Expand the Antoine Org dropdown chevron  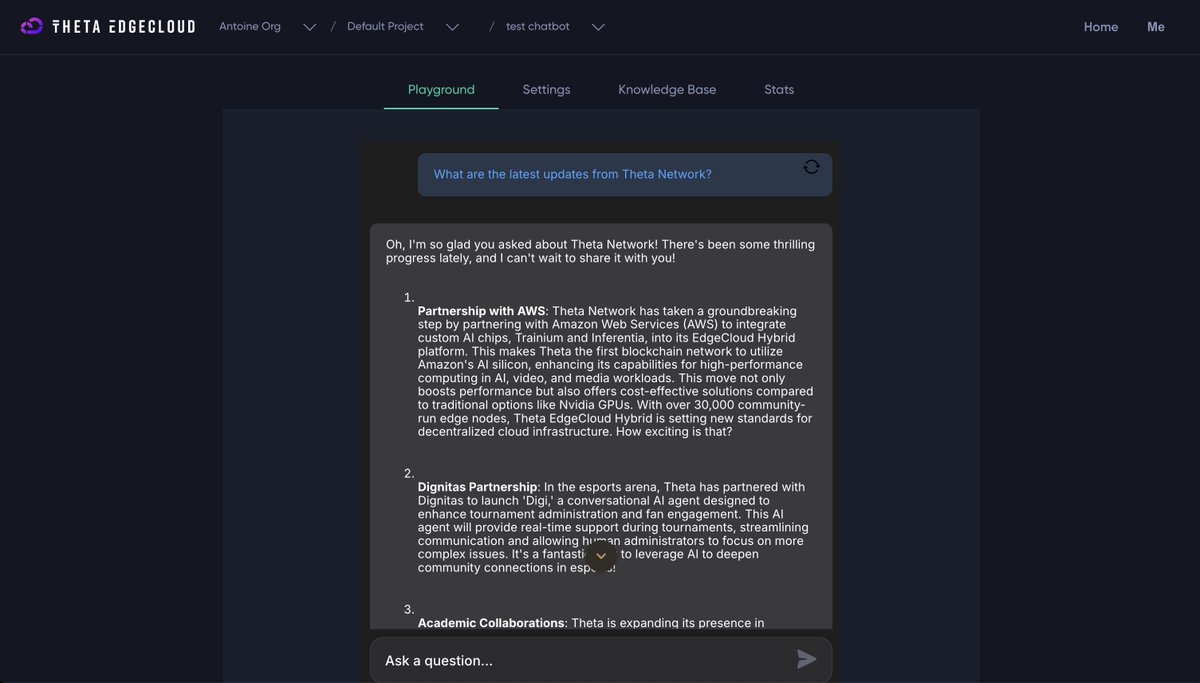pos(310,27)
